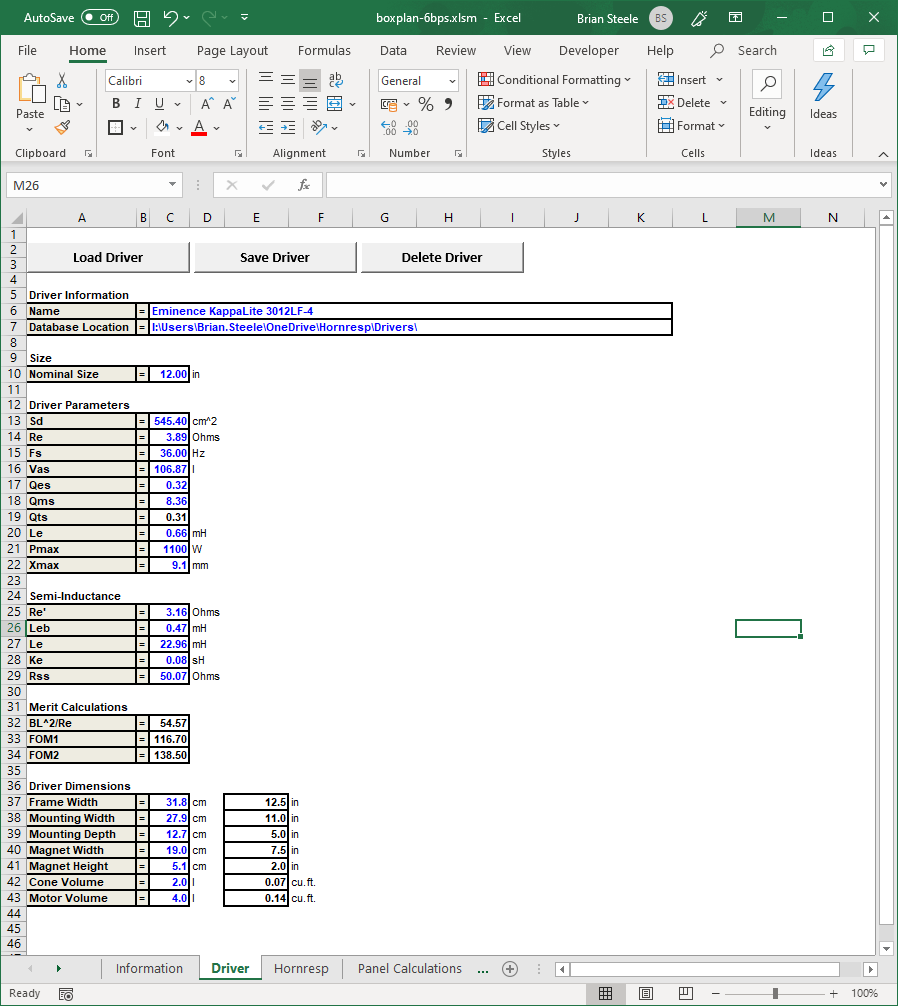Open the Name Box dropdown arrow
The width and height of the screenshot is (898, 1006).
coord(173,185)
